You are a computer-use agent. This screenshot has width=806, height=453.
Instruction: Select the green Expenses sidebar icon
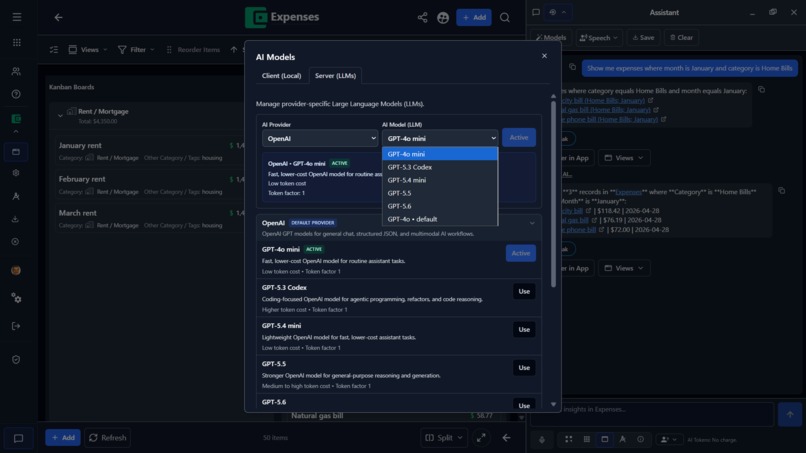coord(16,119)
